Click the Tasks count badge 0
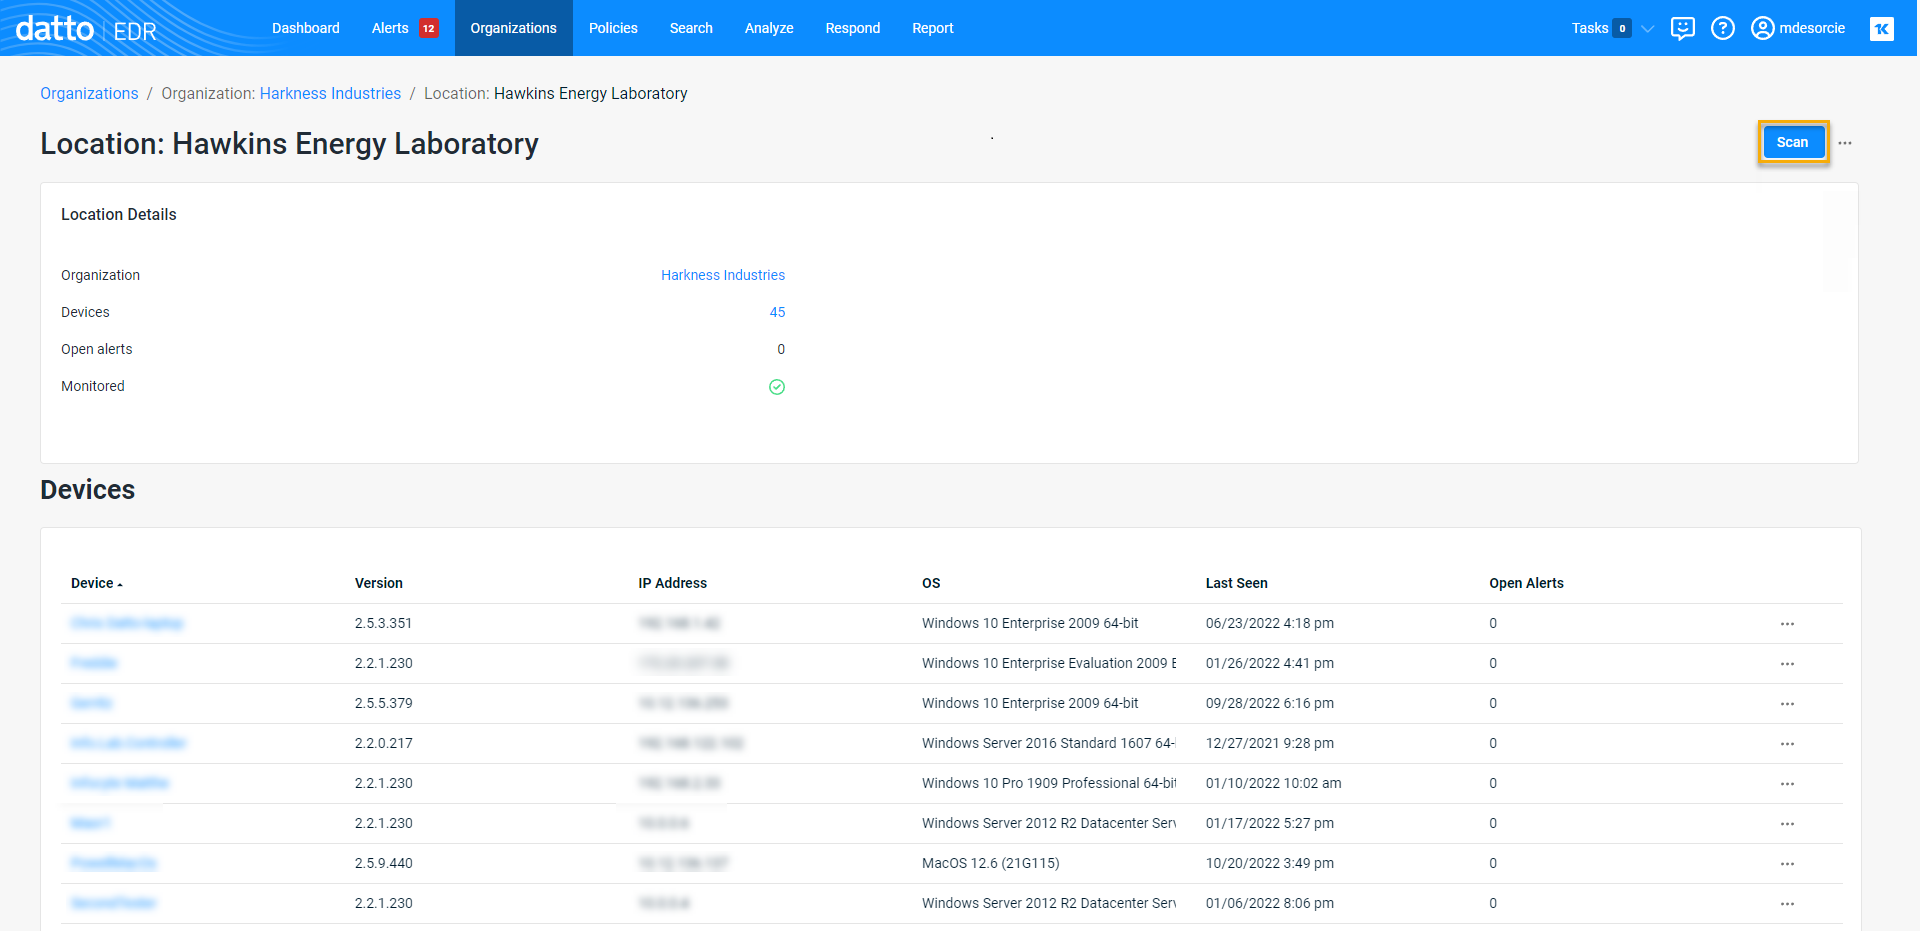Screen dimensions: 1920x931 coord(1622,28)
